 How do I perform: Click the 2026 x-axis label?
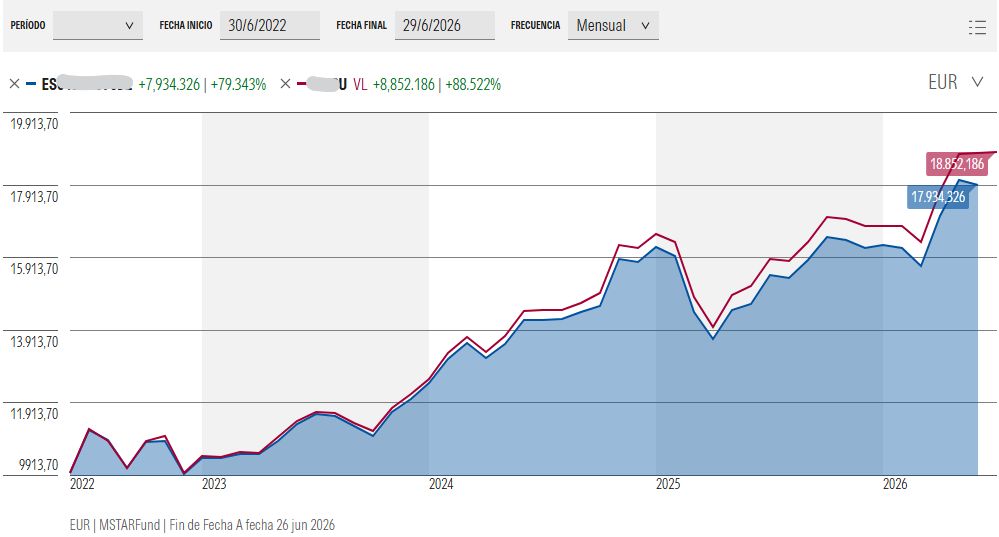point(895,484)
